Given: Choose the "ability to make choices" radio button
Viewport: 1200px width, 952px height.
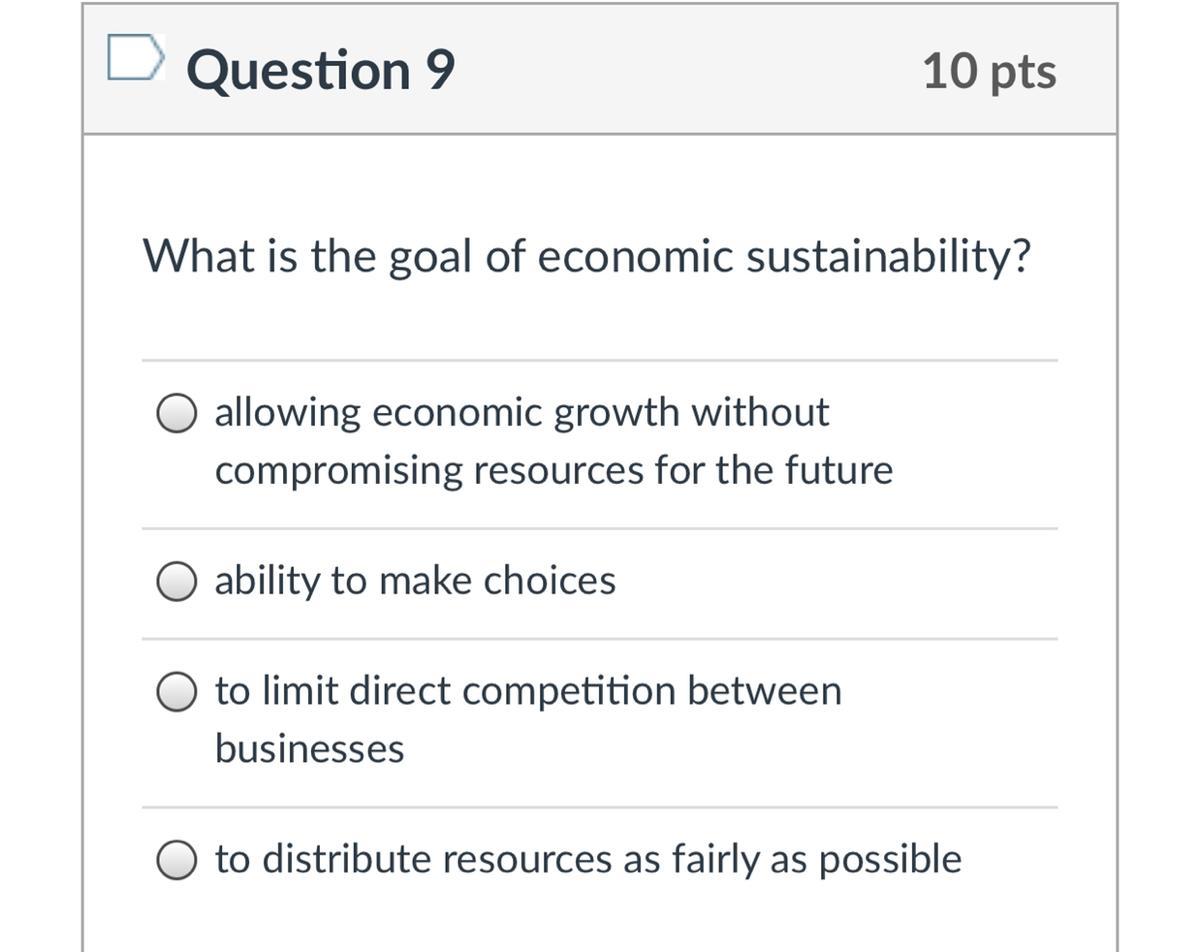Looking at the screenshot, I should point(176,582).
